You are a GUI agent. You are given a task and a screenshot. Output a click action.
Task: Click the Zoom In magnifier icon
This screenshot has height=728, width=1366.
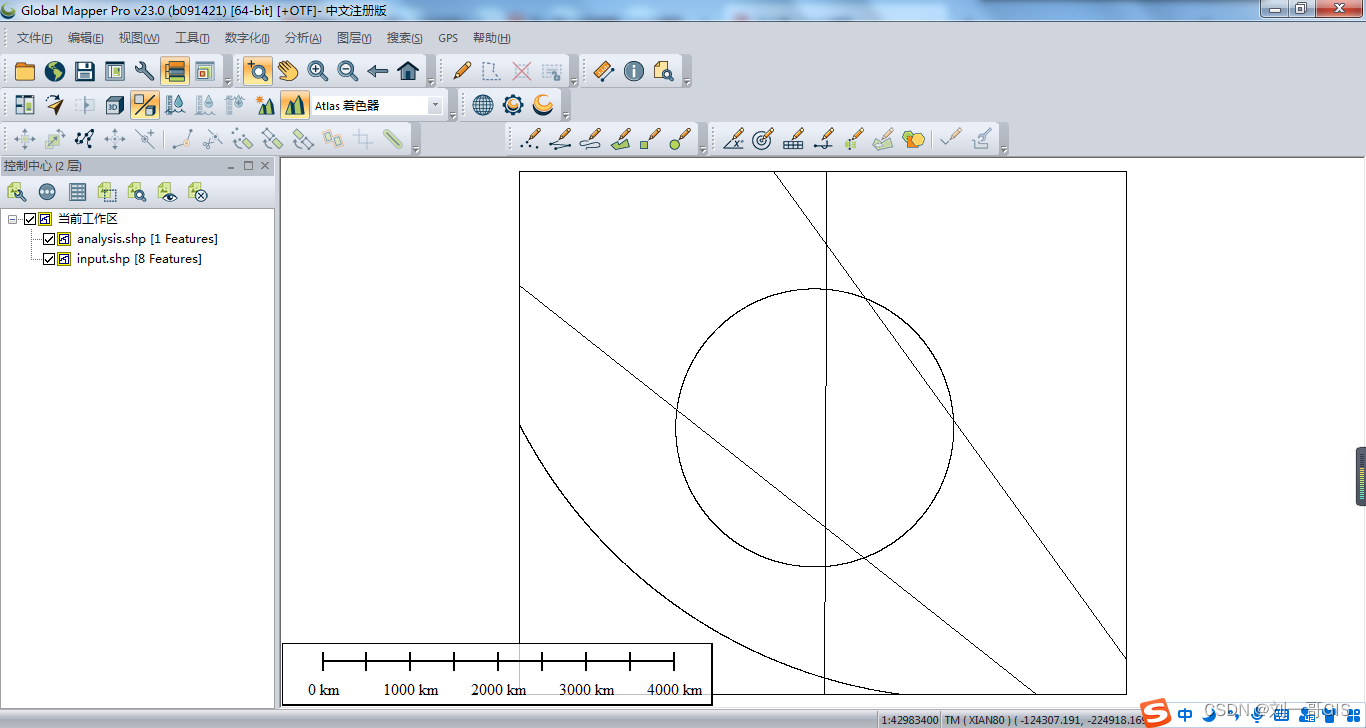[318, 71]
